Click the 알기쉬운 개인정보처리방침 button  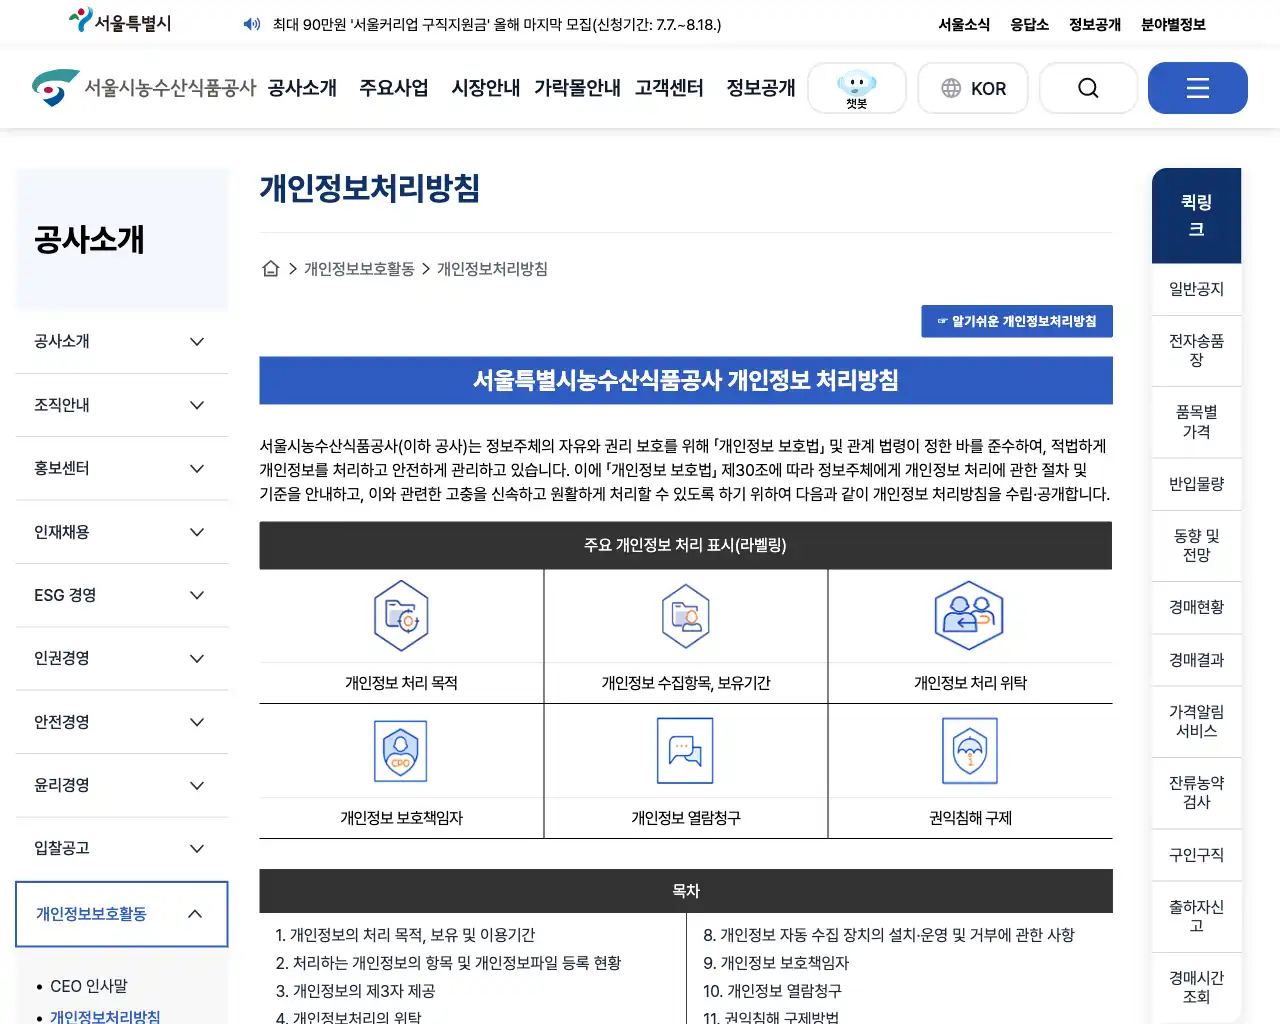pos(1017,321)
